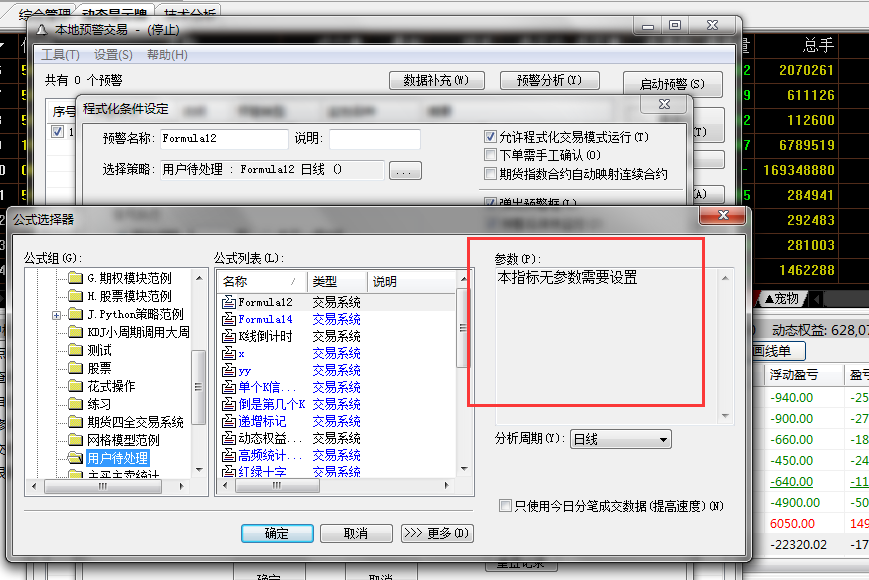Click formula icon beside 单个K信...

[x=229, y=387]
